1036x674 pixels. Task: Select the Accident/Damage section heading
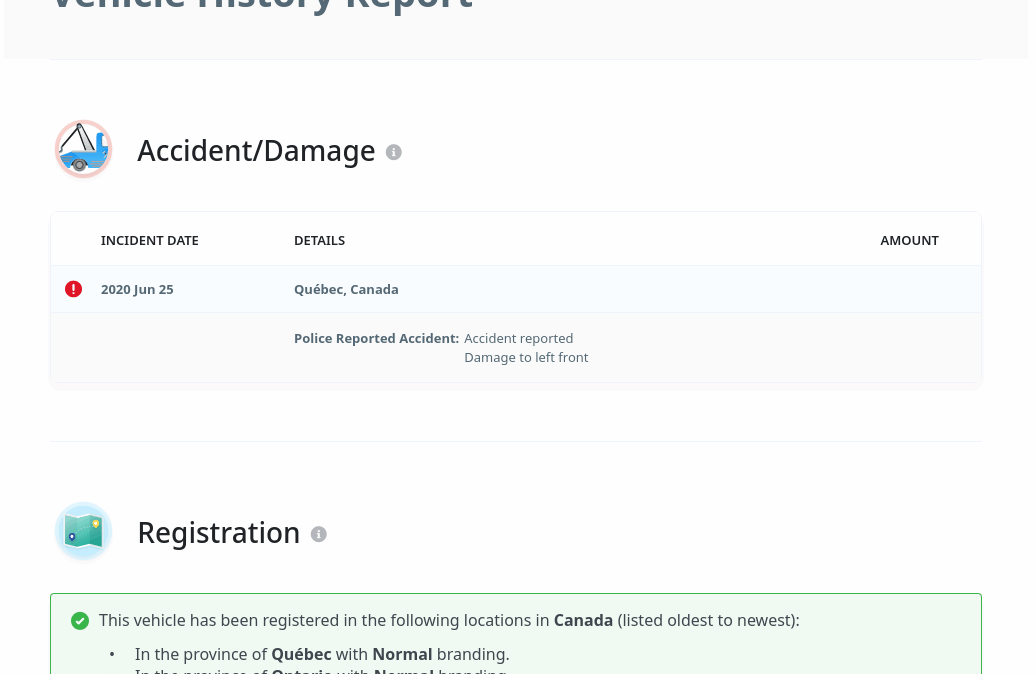pyautogui.click(x=256, y=151)
